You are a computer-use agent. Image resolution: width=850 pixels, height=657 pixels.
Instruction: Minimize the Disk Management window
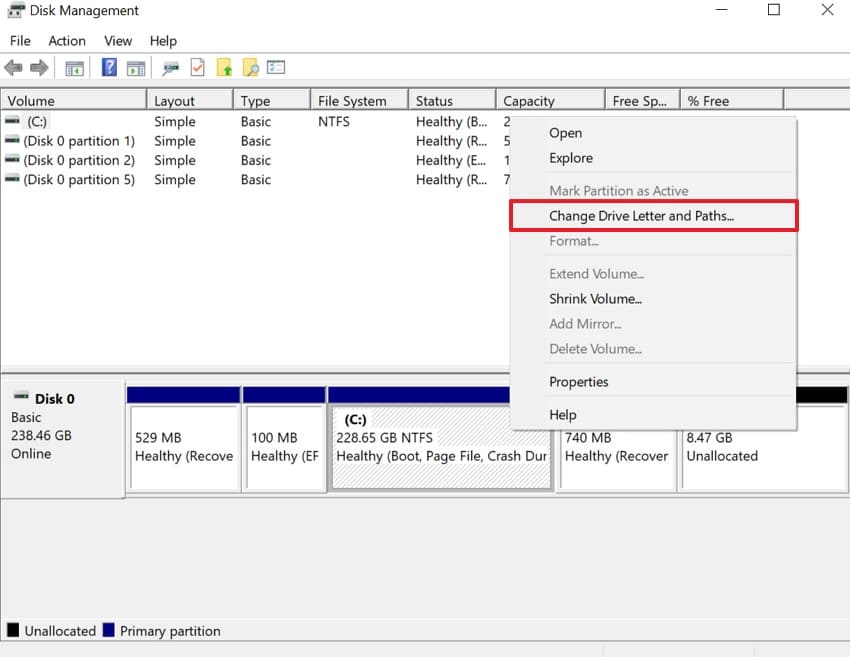(722, 10)
